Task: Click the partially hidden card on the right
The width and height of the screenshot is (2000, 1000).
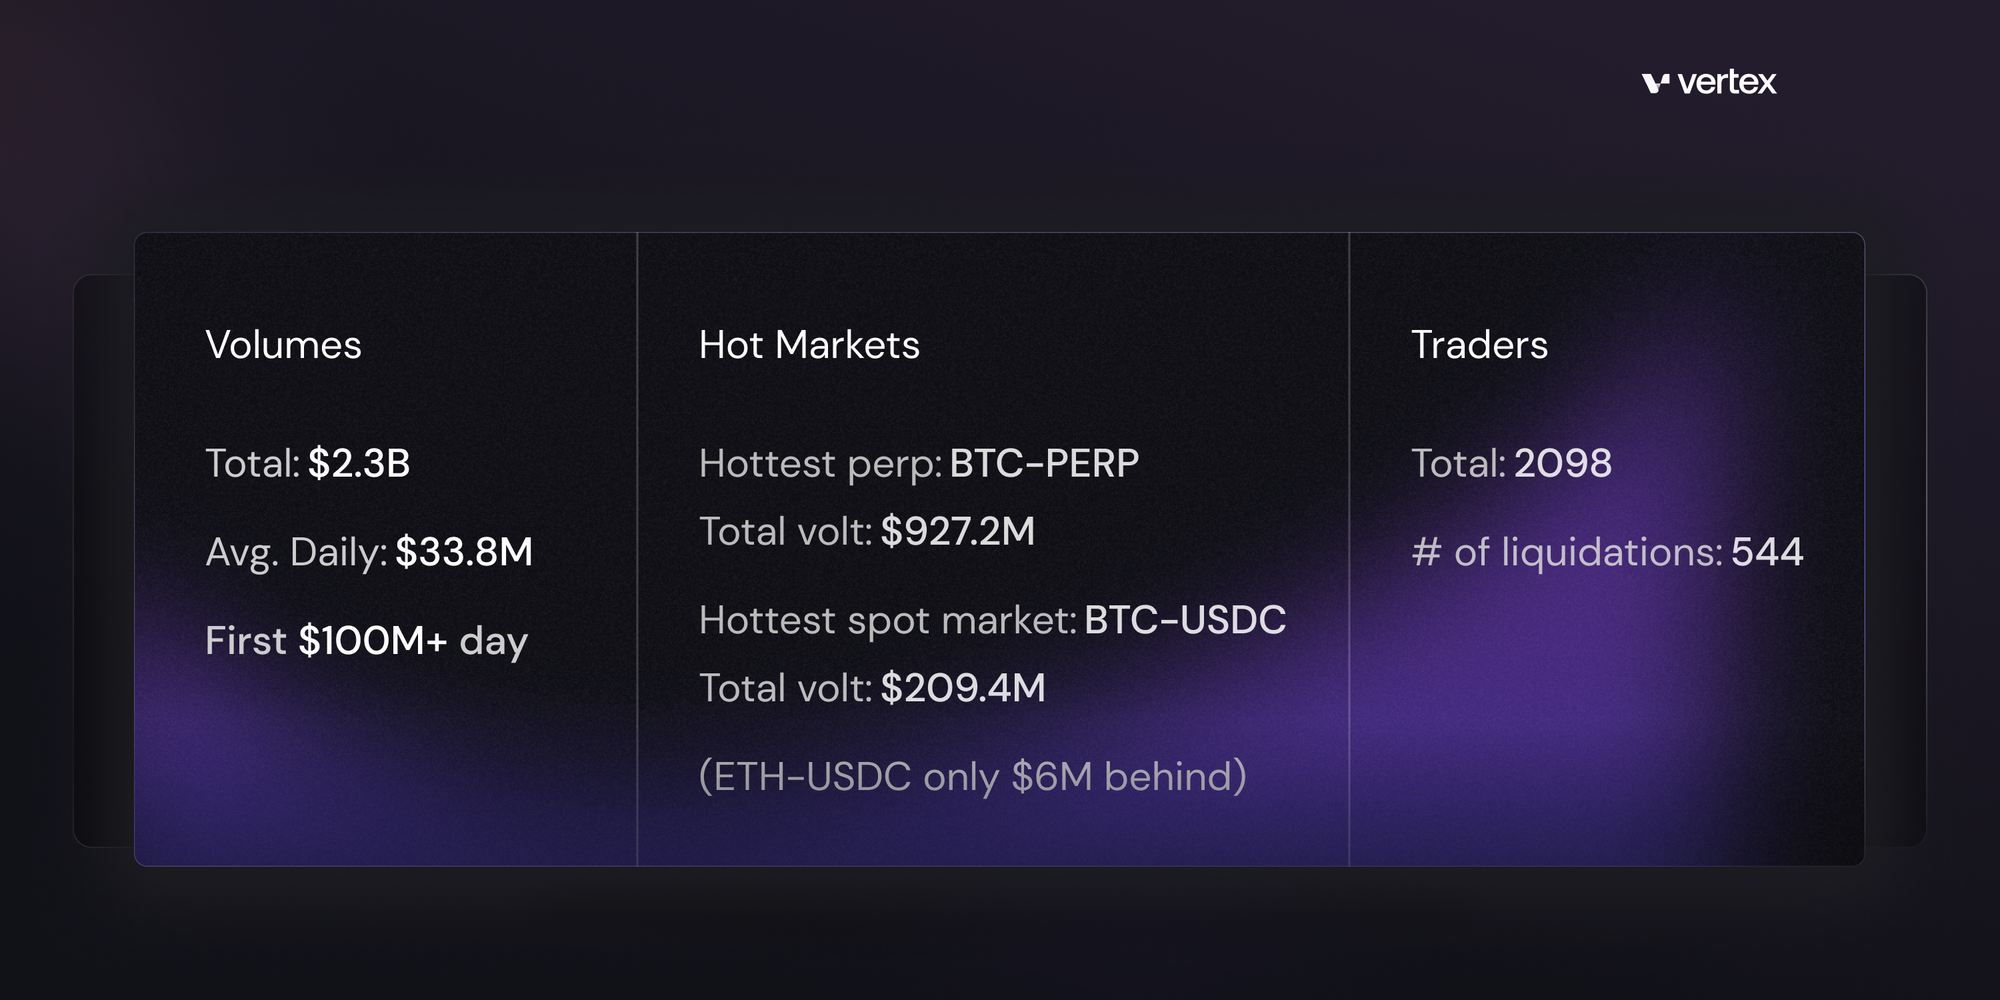Action: pyautogui.click(x=1896, y=560)
